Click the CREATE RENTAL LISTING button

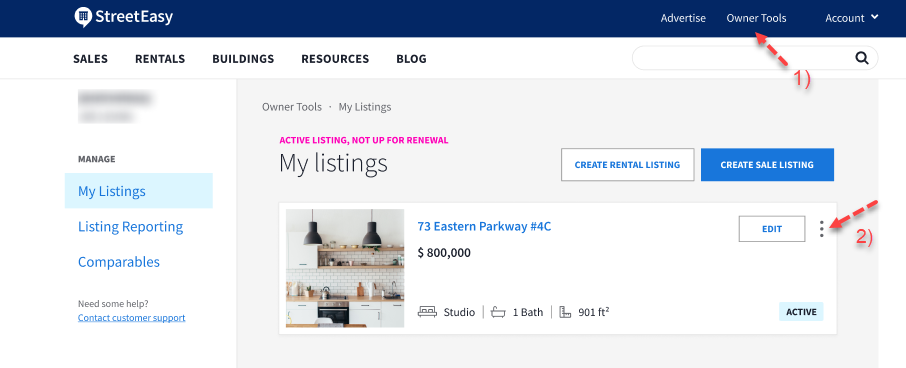click(x=627, y=165)
